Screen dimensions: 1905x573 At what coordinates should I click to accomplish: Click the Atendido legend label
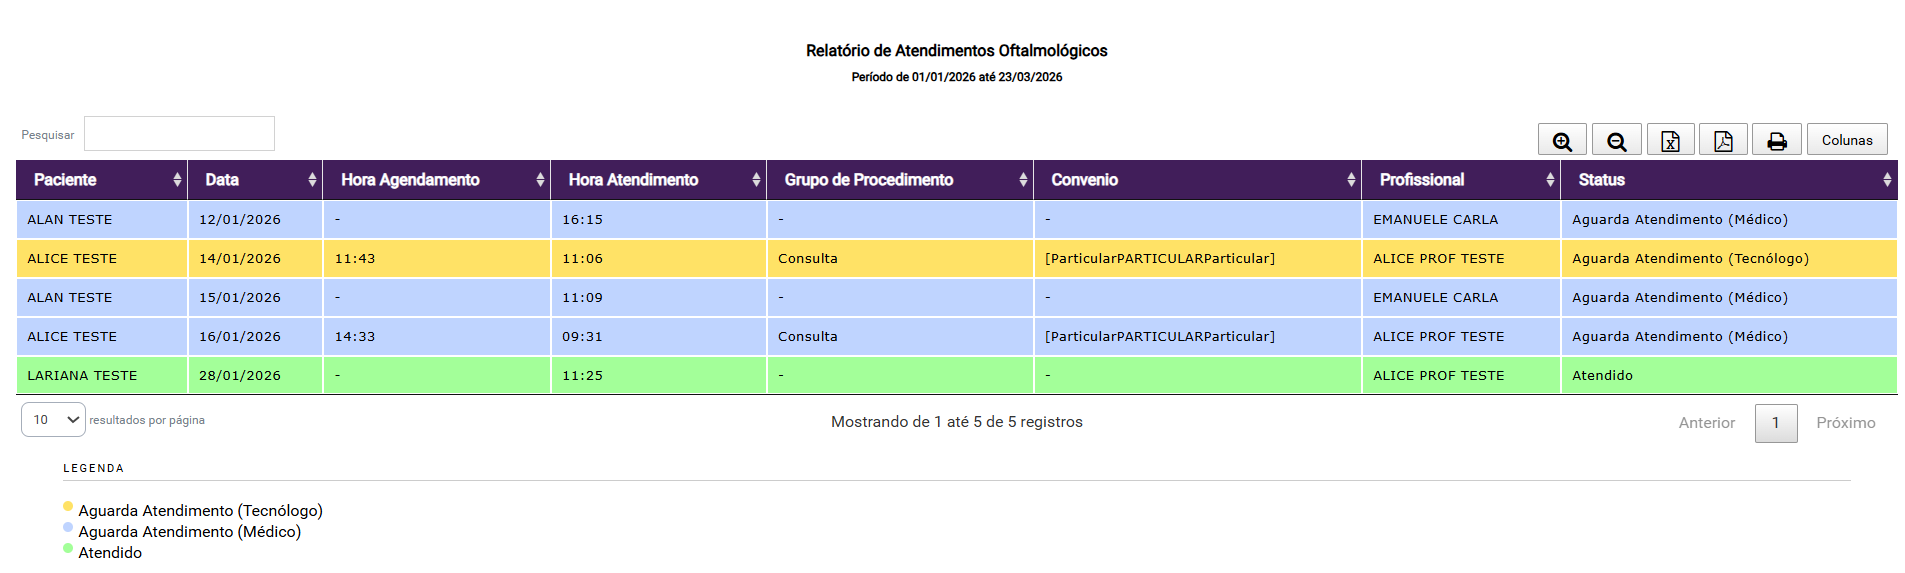(110, 553)
